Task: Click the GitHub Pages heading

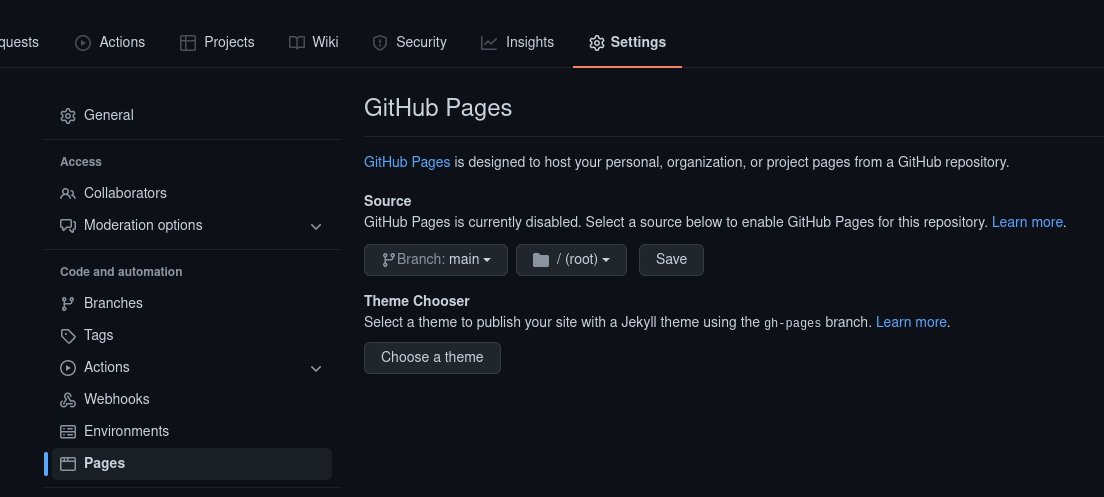Action: point(438,108)
